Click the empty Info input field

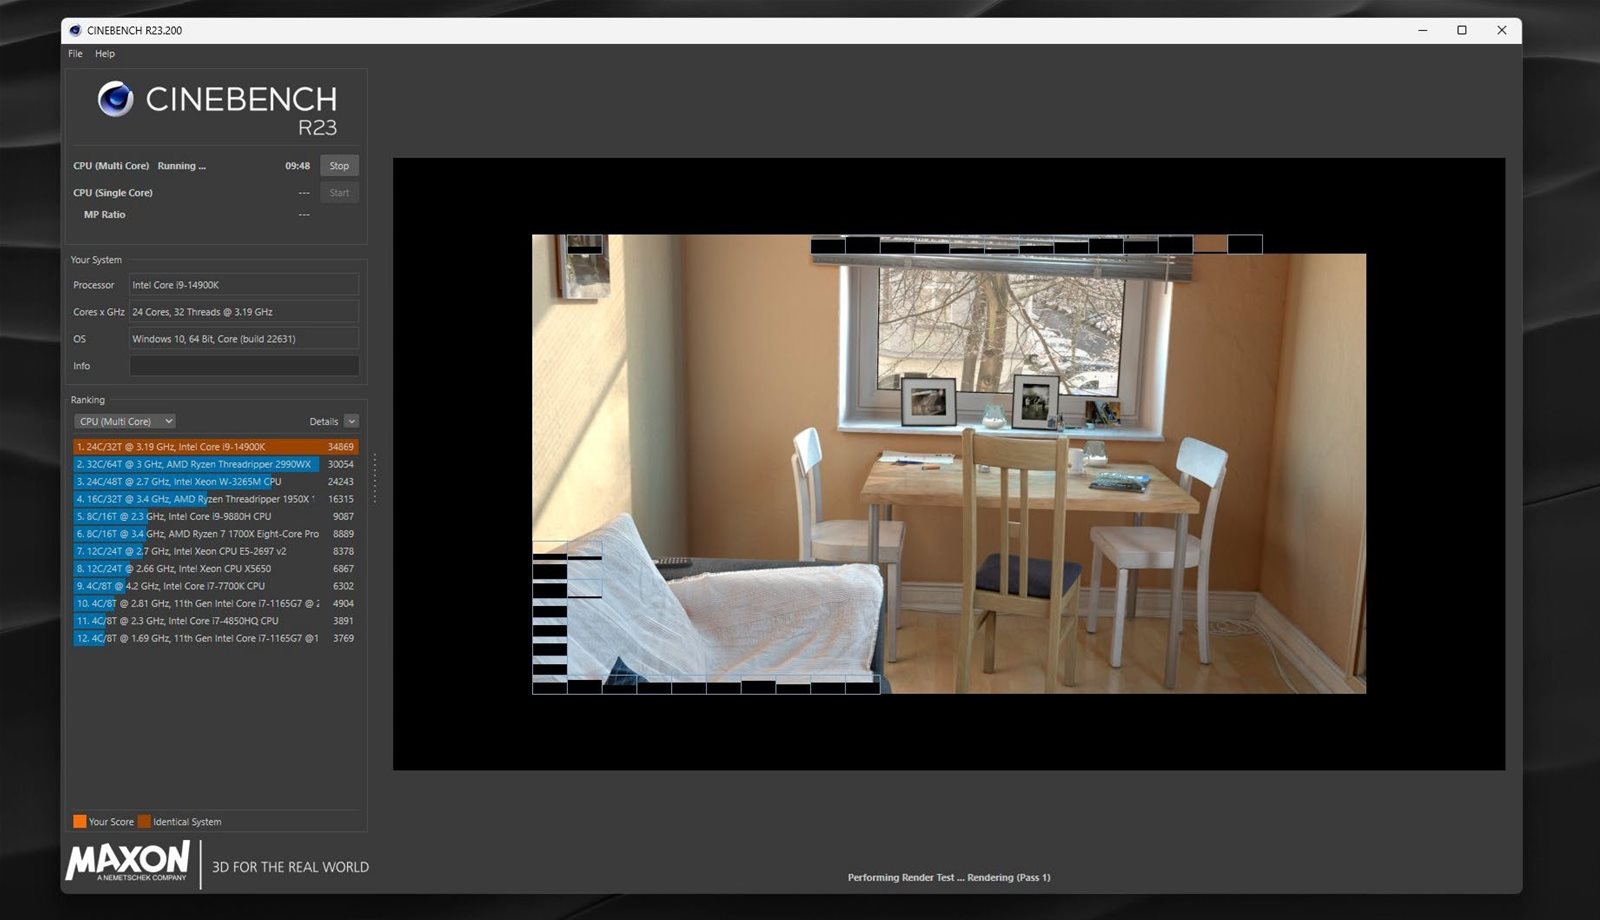(x=244, y=366)
